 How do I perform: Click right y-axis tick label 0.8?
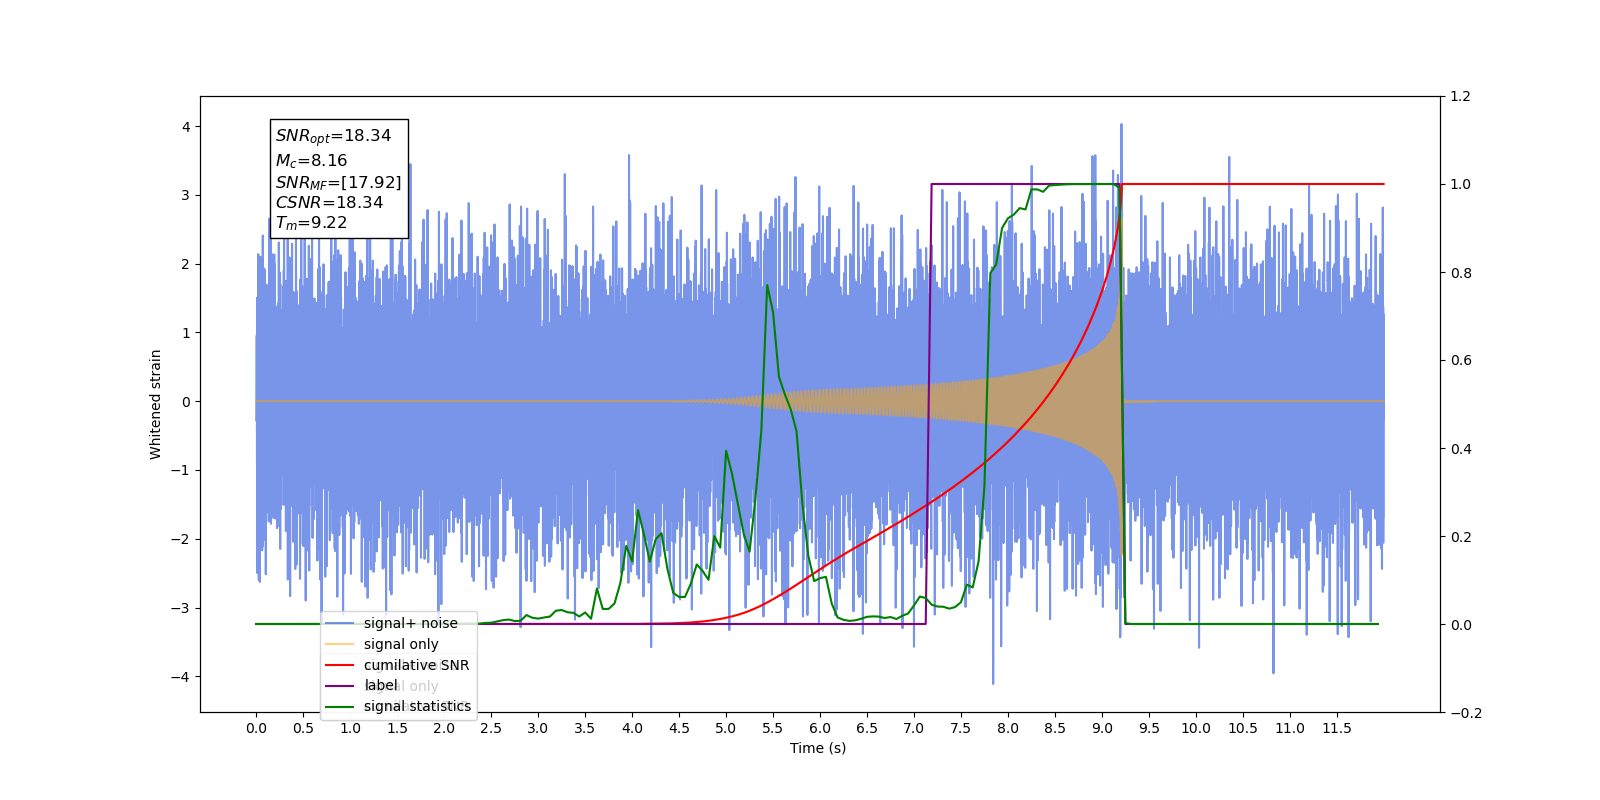1460,273
